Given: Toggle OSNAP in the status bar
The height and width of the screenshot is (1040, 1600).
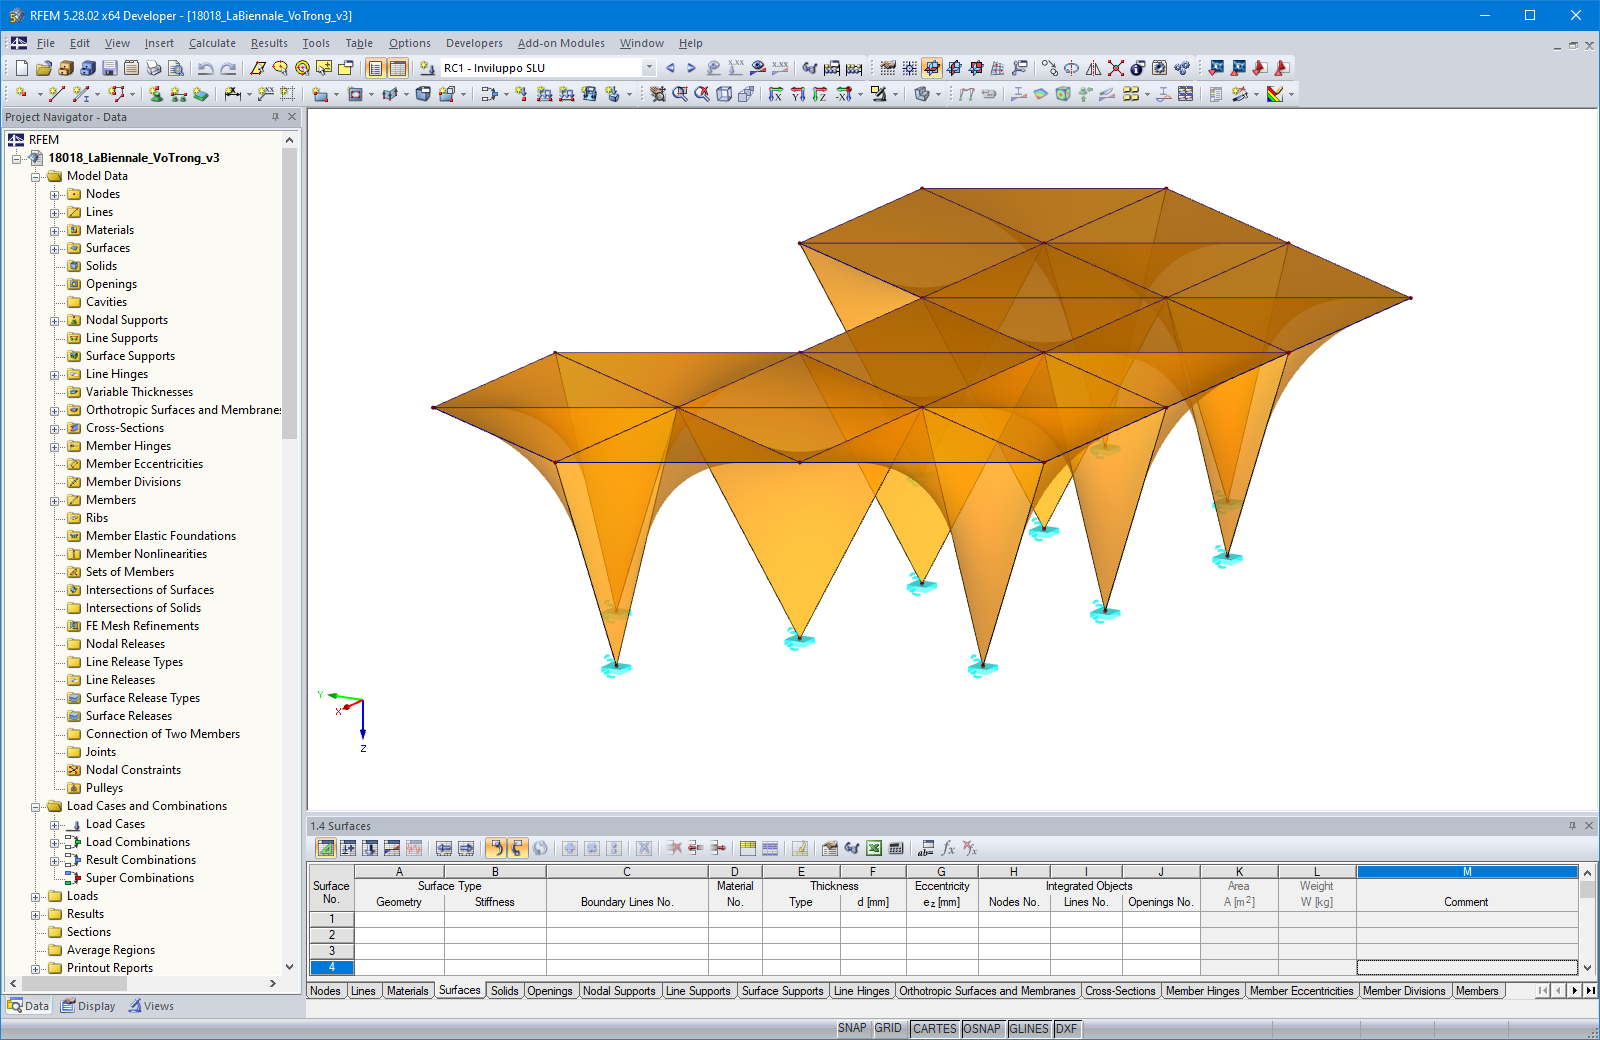Looking at the screenshot, I should pos(982,1028).
